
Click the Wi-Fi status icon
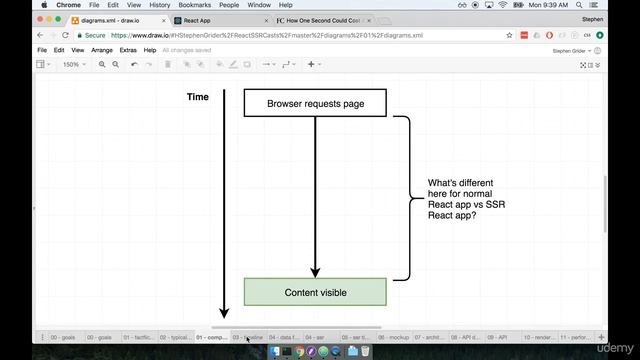tap(503, 5)
